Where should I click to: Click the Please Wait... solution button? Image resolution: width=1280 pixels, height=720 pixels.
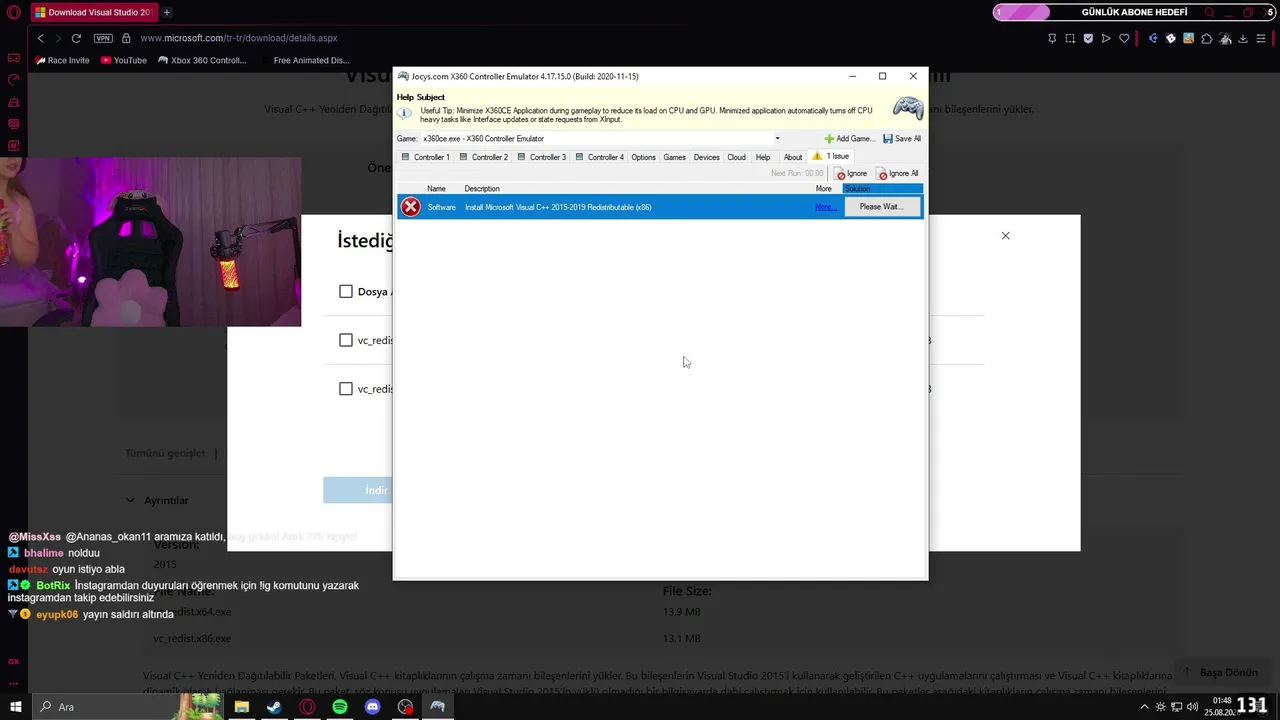pyautogui.click(x=881, y=207)
